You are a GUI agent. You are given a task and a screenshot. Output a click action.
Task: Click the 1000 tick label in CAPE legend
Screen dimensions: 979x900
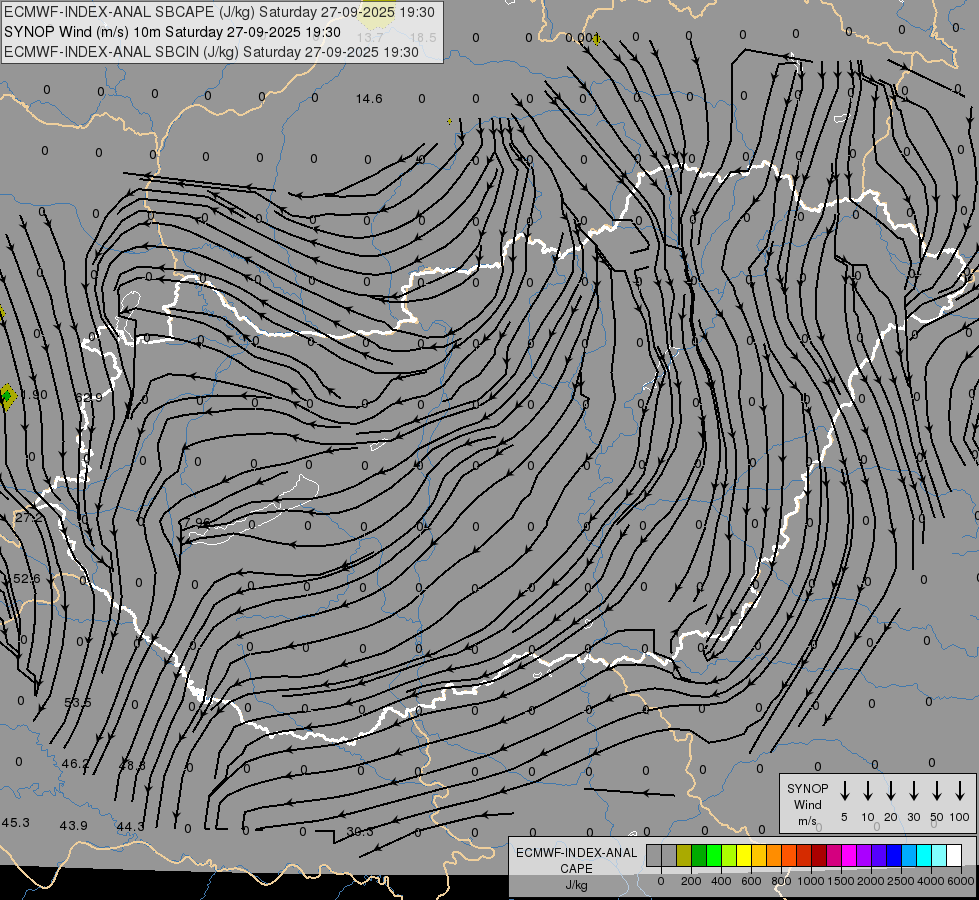click(x=810, y=881)
